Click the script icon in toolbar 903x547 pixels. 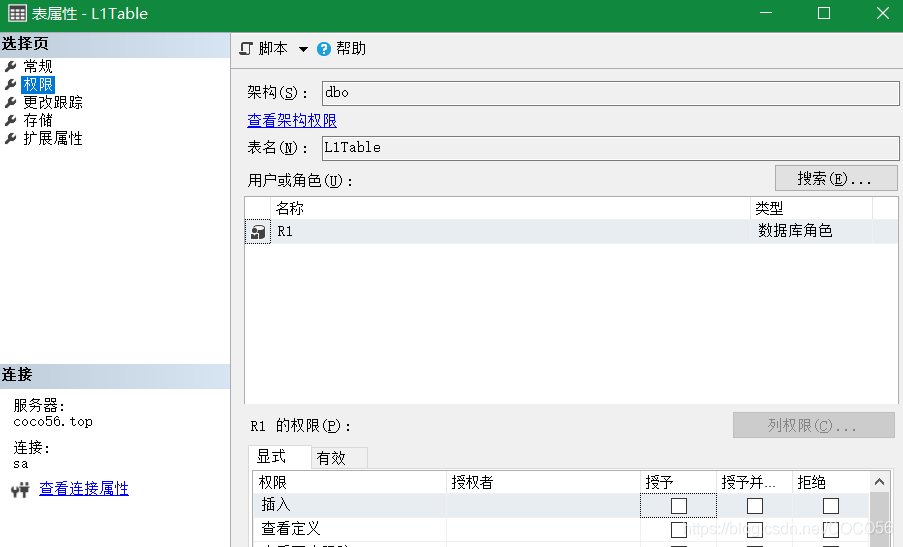point(246,49)
